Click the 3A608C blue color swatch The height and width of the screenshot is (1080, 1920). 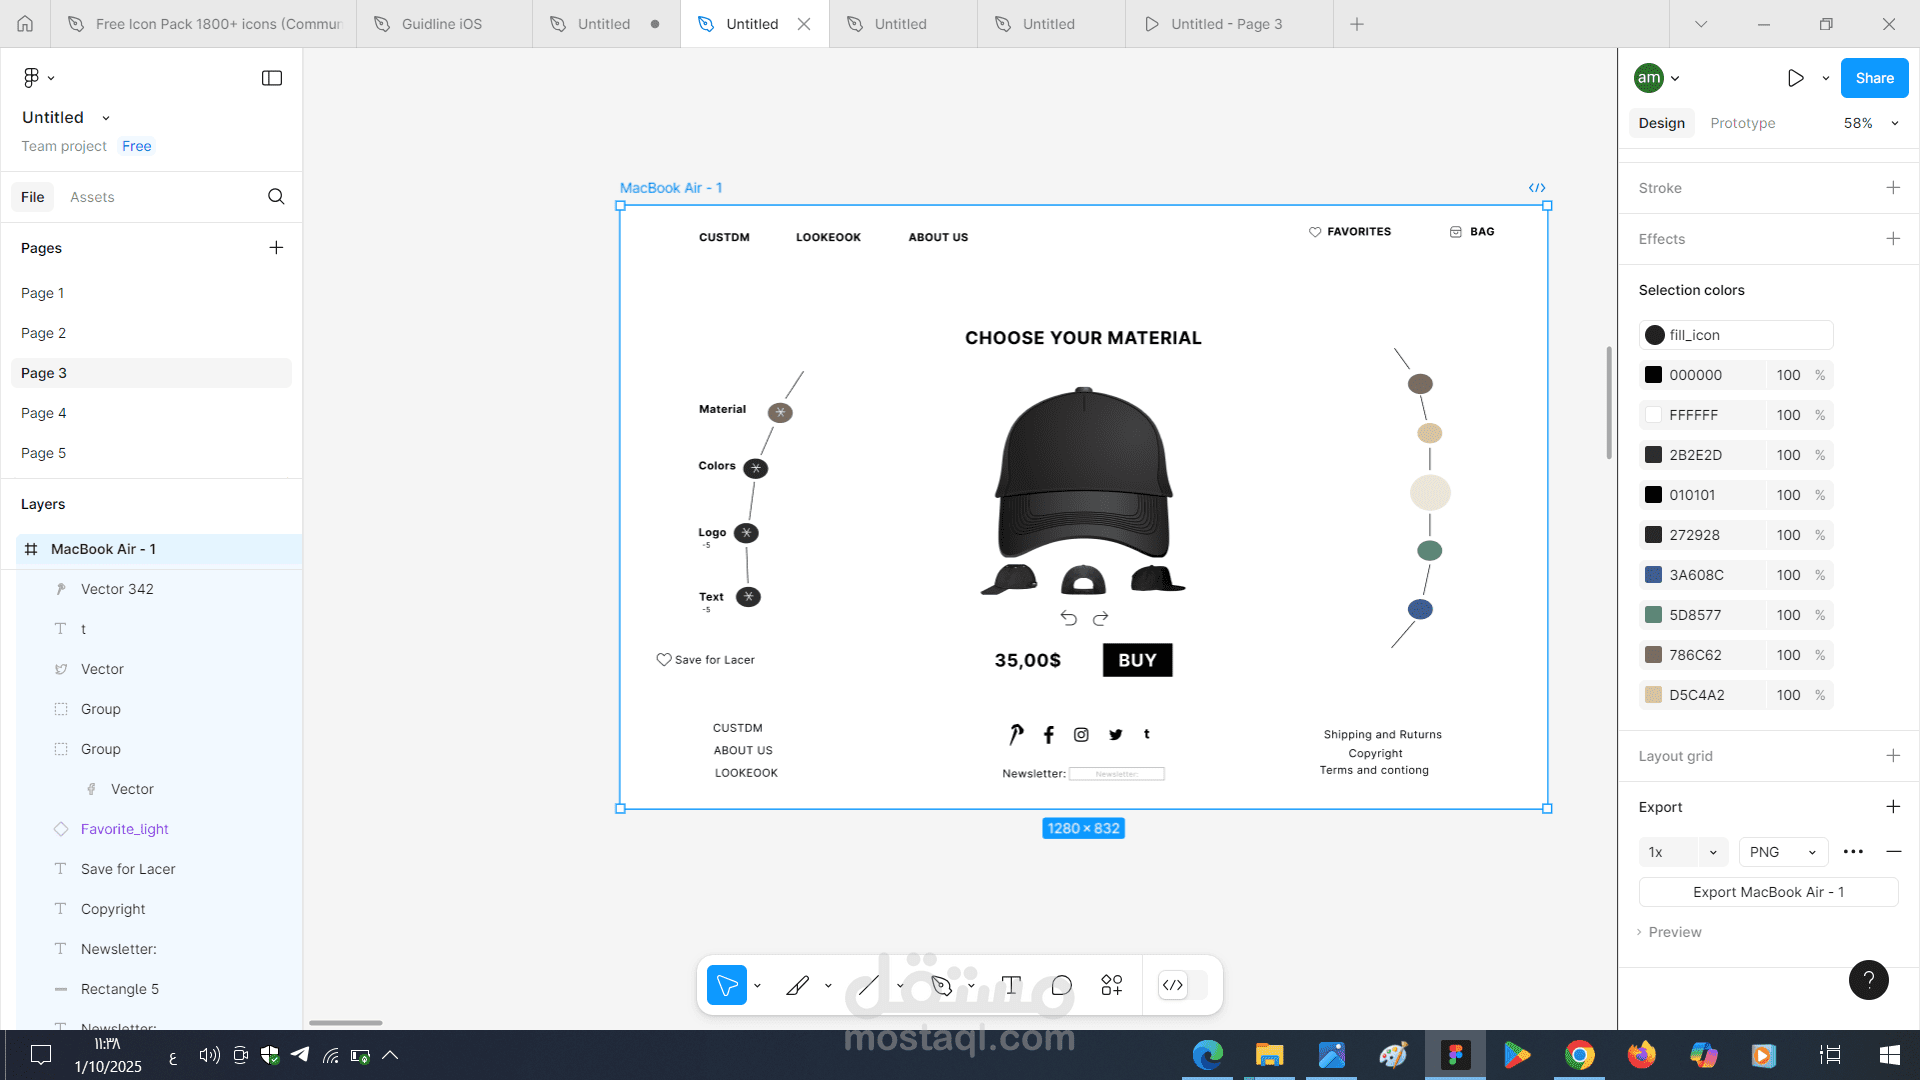[x=1654, y=575]
